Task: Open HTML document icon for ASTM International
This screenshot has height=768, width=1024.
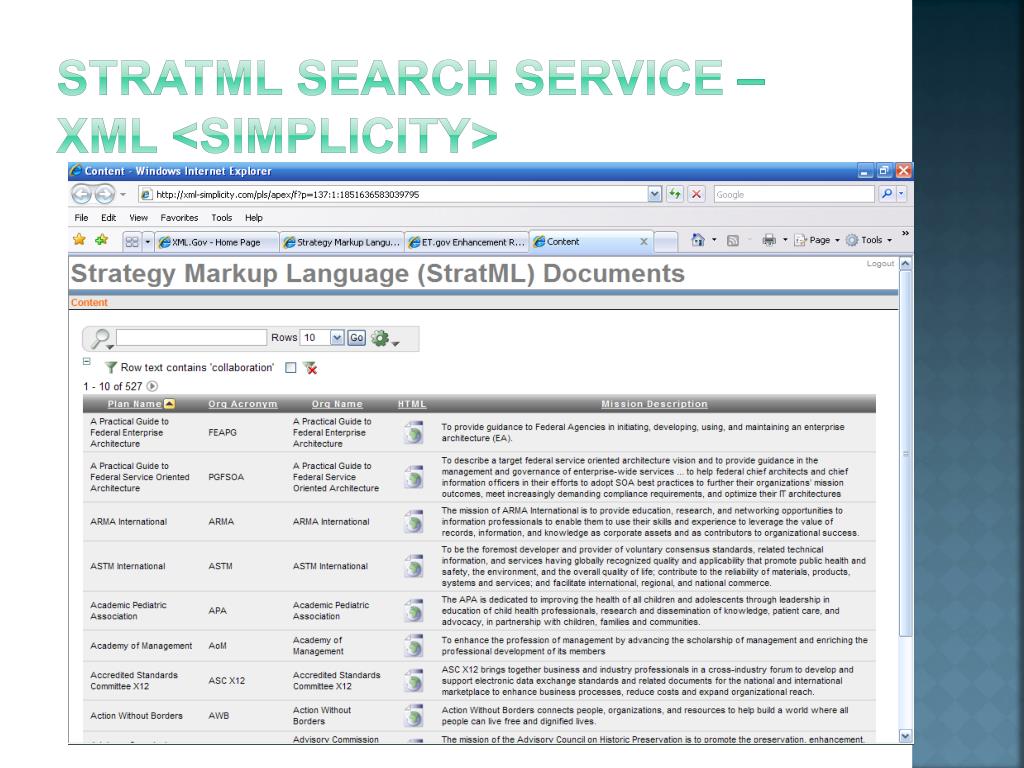Action: (413, 566)
